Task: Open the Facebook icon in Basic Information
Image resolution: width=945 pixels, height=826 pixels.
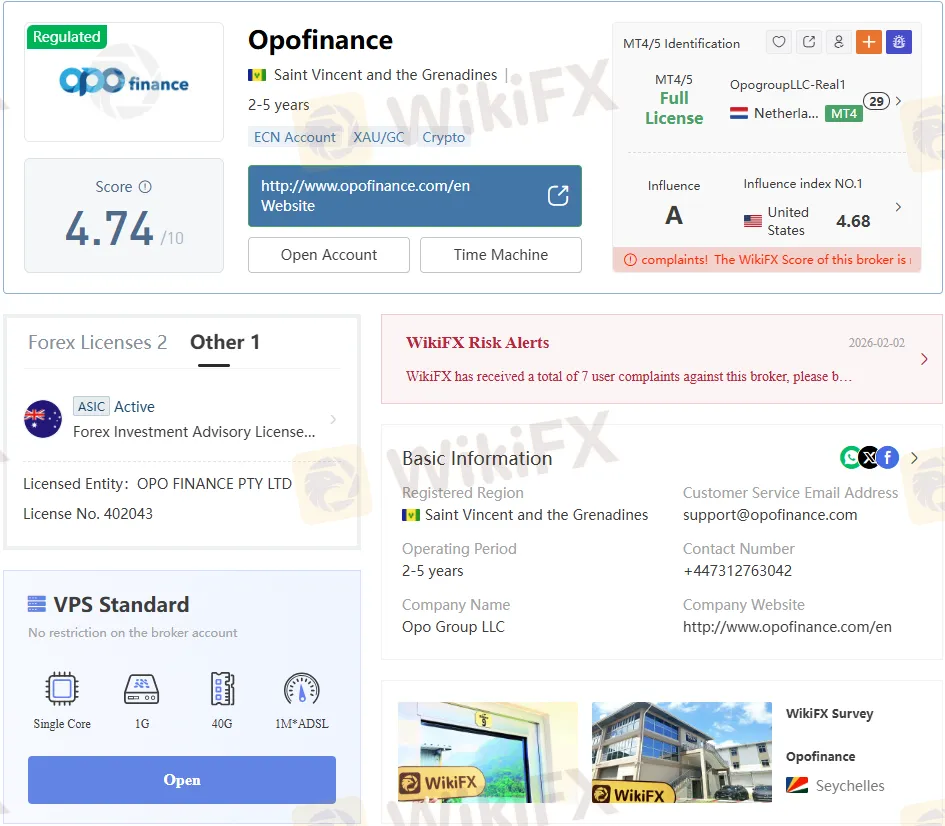Action: [x=887, y=457]
